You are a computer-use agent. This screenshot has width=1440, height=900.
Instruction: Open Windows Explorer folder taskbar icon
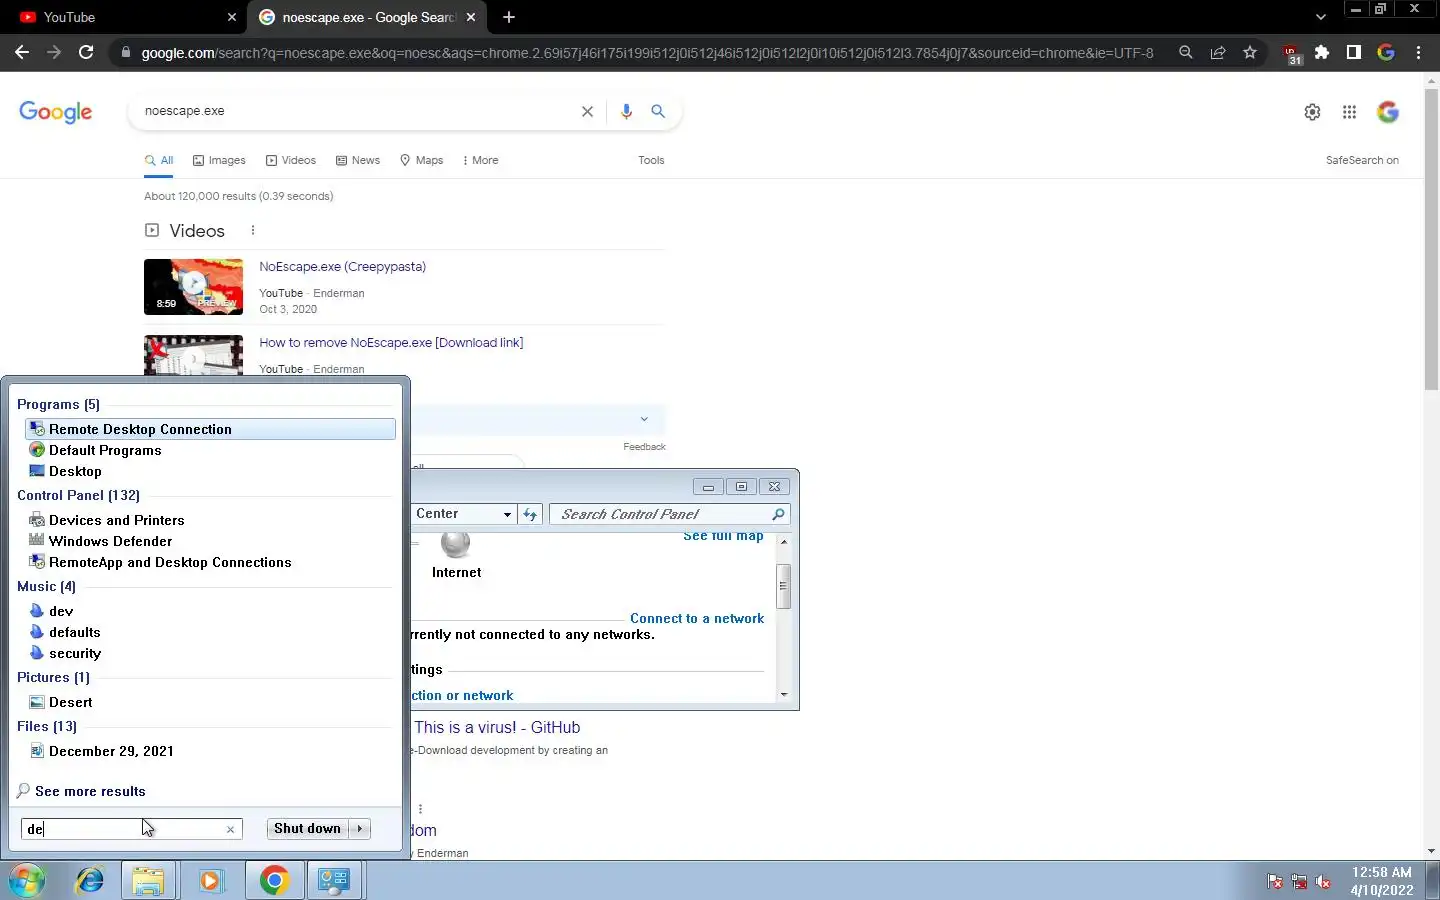click(149, 880)
